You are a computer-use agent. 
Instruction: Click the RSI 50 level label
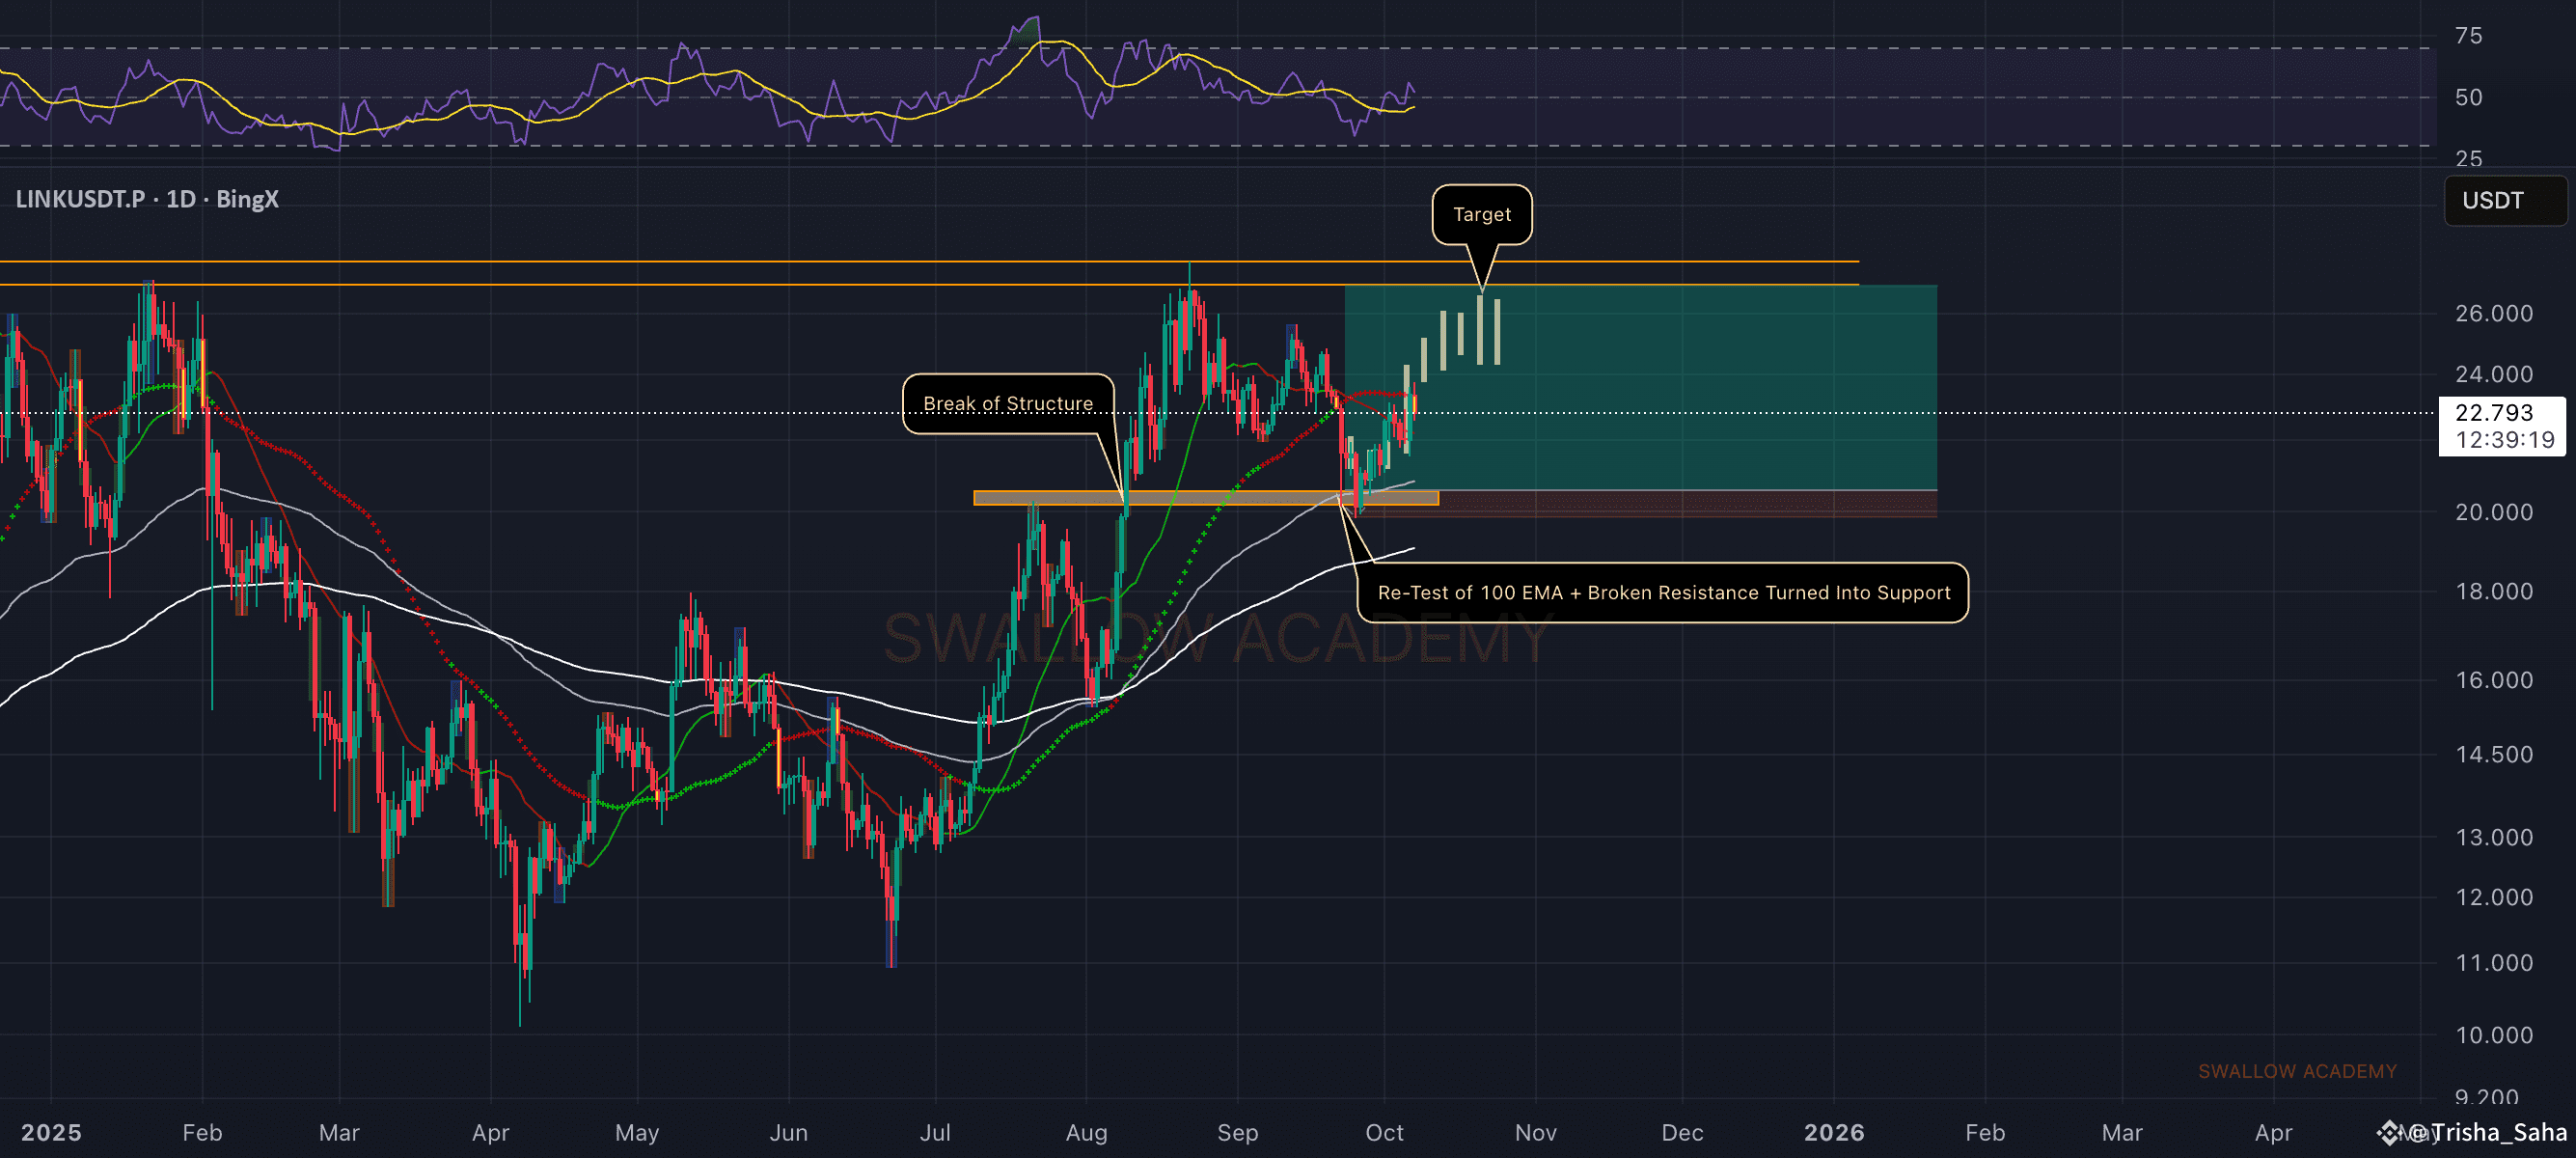point(2468,97)
